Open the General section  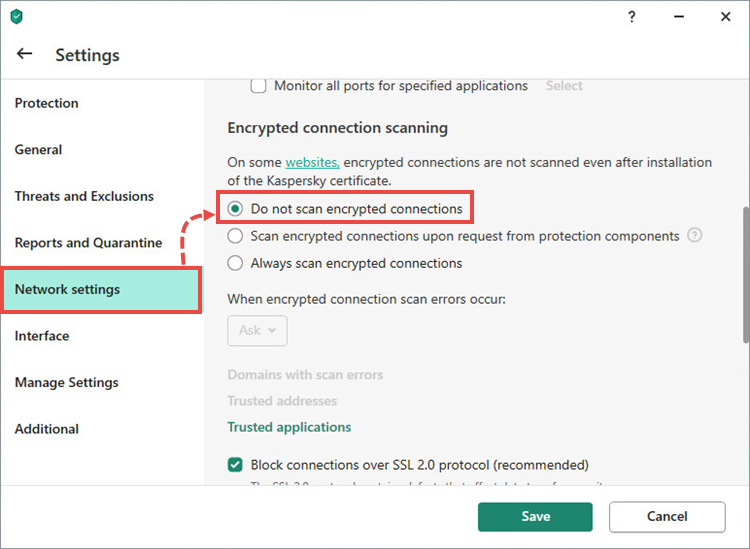38,150
